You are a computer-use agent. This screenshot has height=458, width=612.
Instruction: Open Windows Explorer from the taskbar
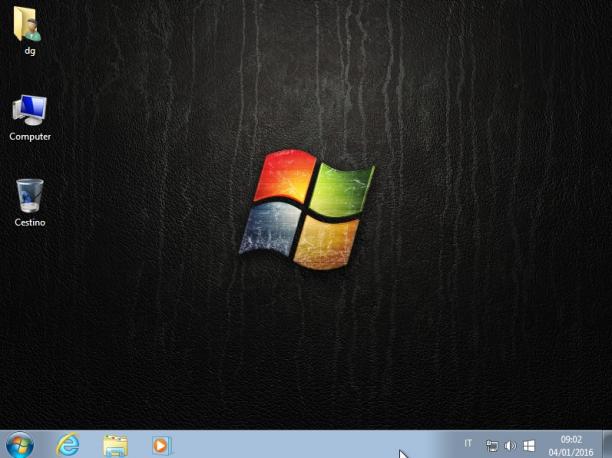pos(116,446)
